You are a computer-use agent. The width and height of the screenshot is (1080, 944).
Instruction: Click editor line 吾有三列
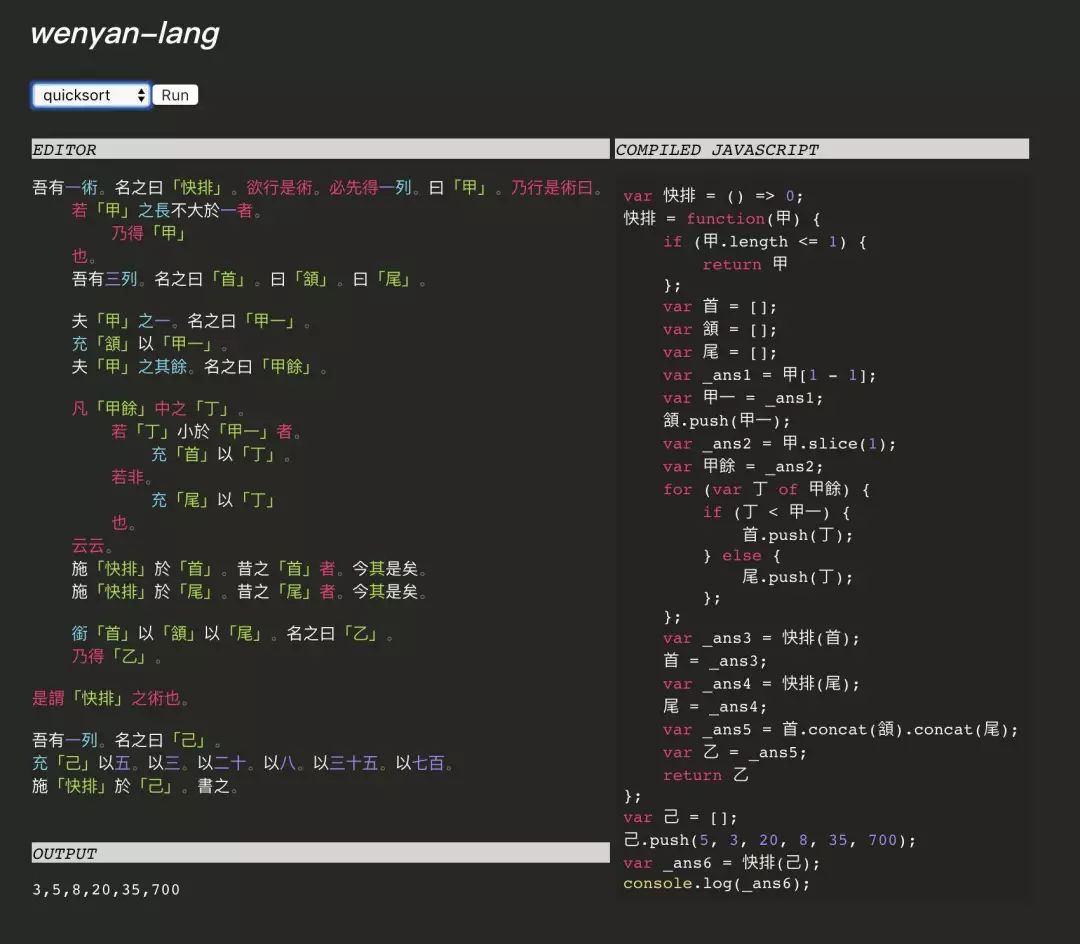coord(249,279)
